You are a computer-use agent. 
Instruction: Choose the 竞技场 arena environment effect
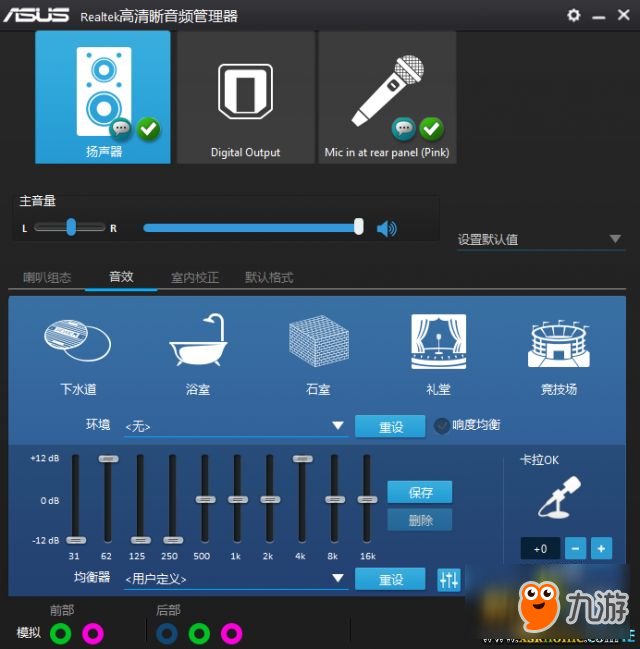(559, 358)
